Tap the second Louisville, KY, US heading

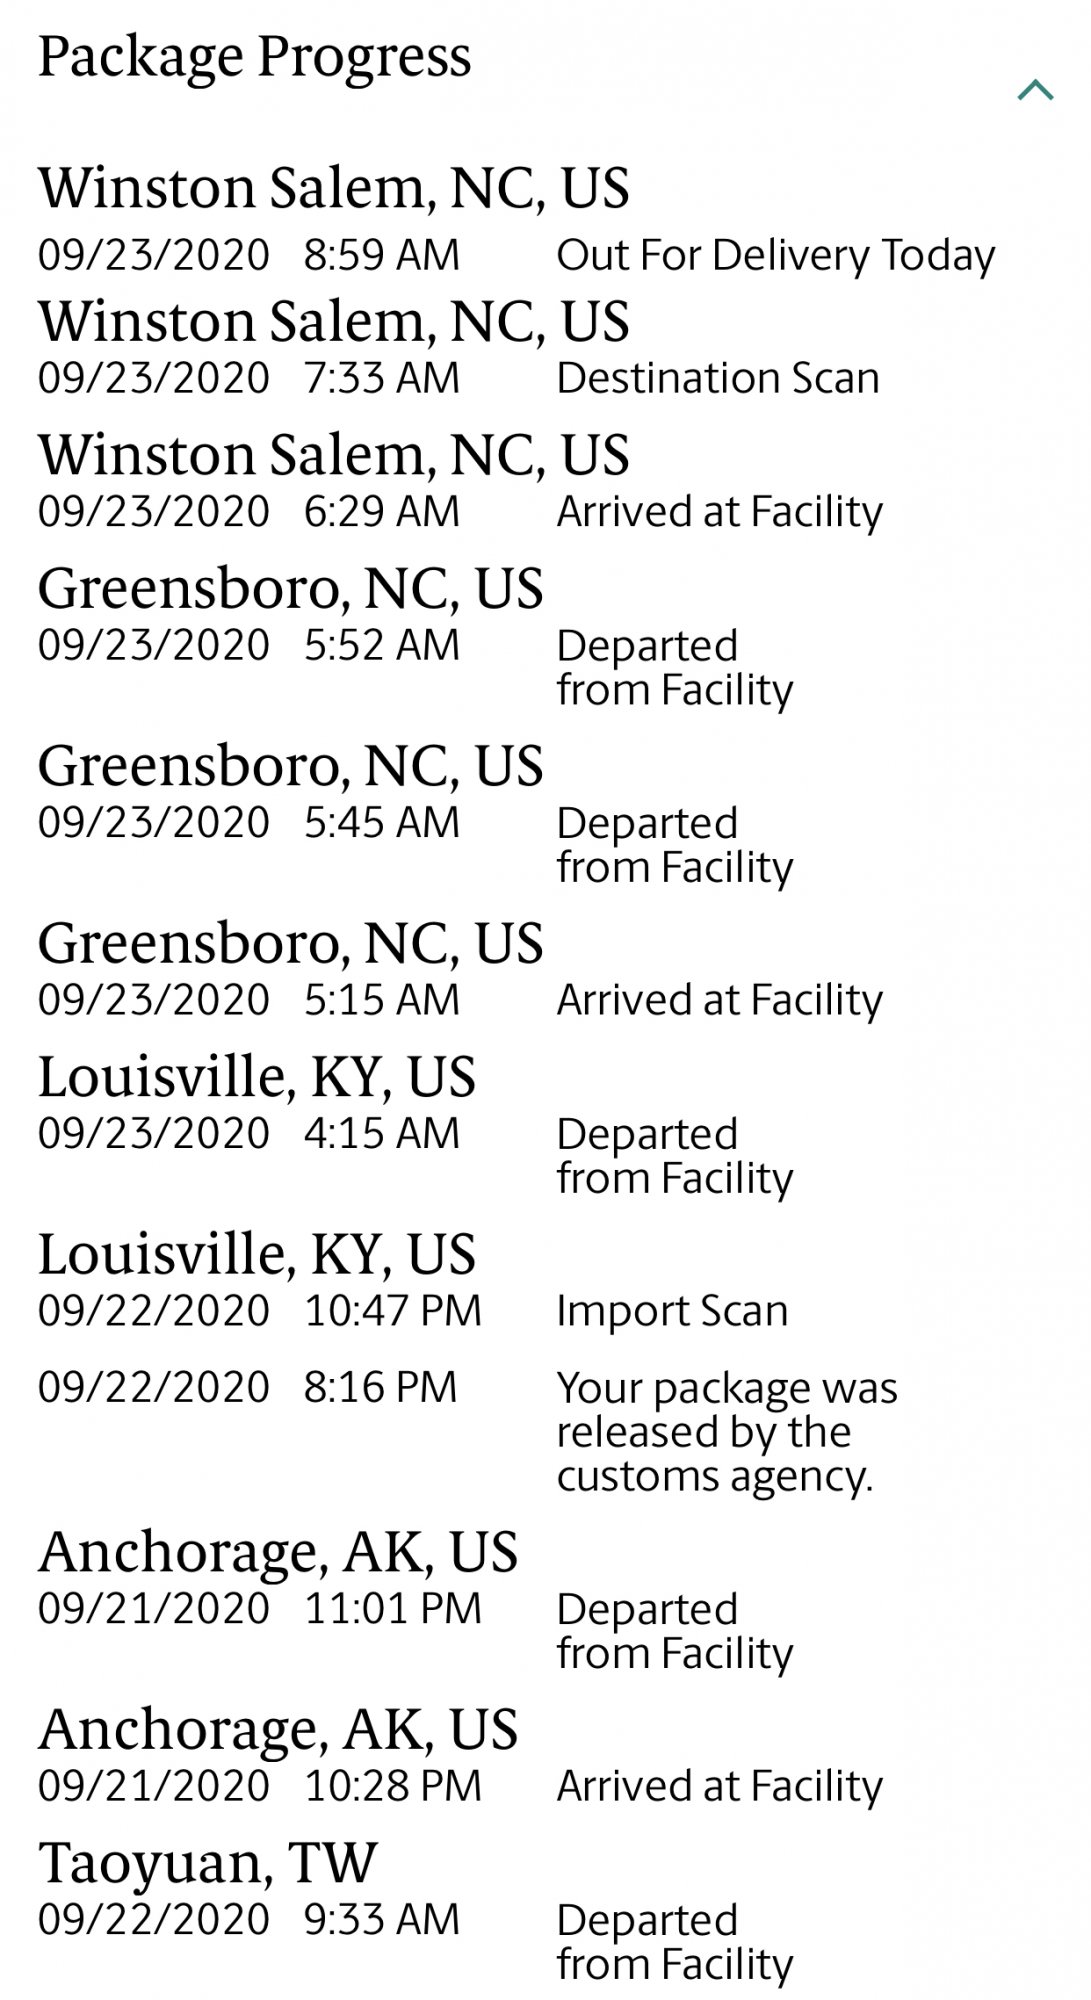(x=257, y=1254)
